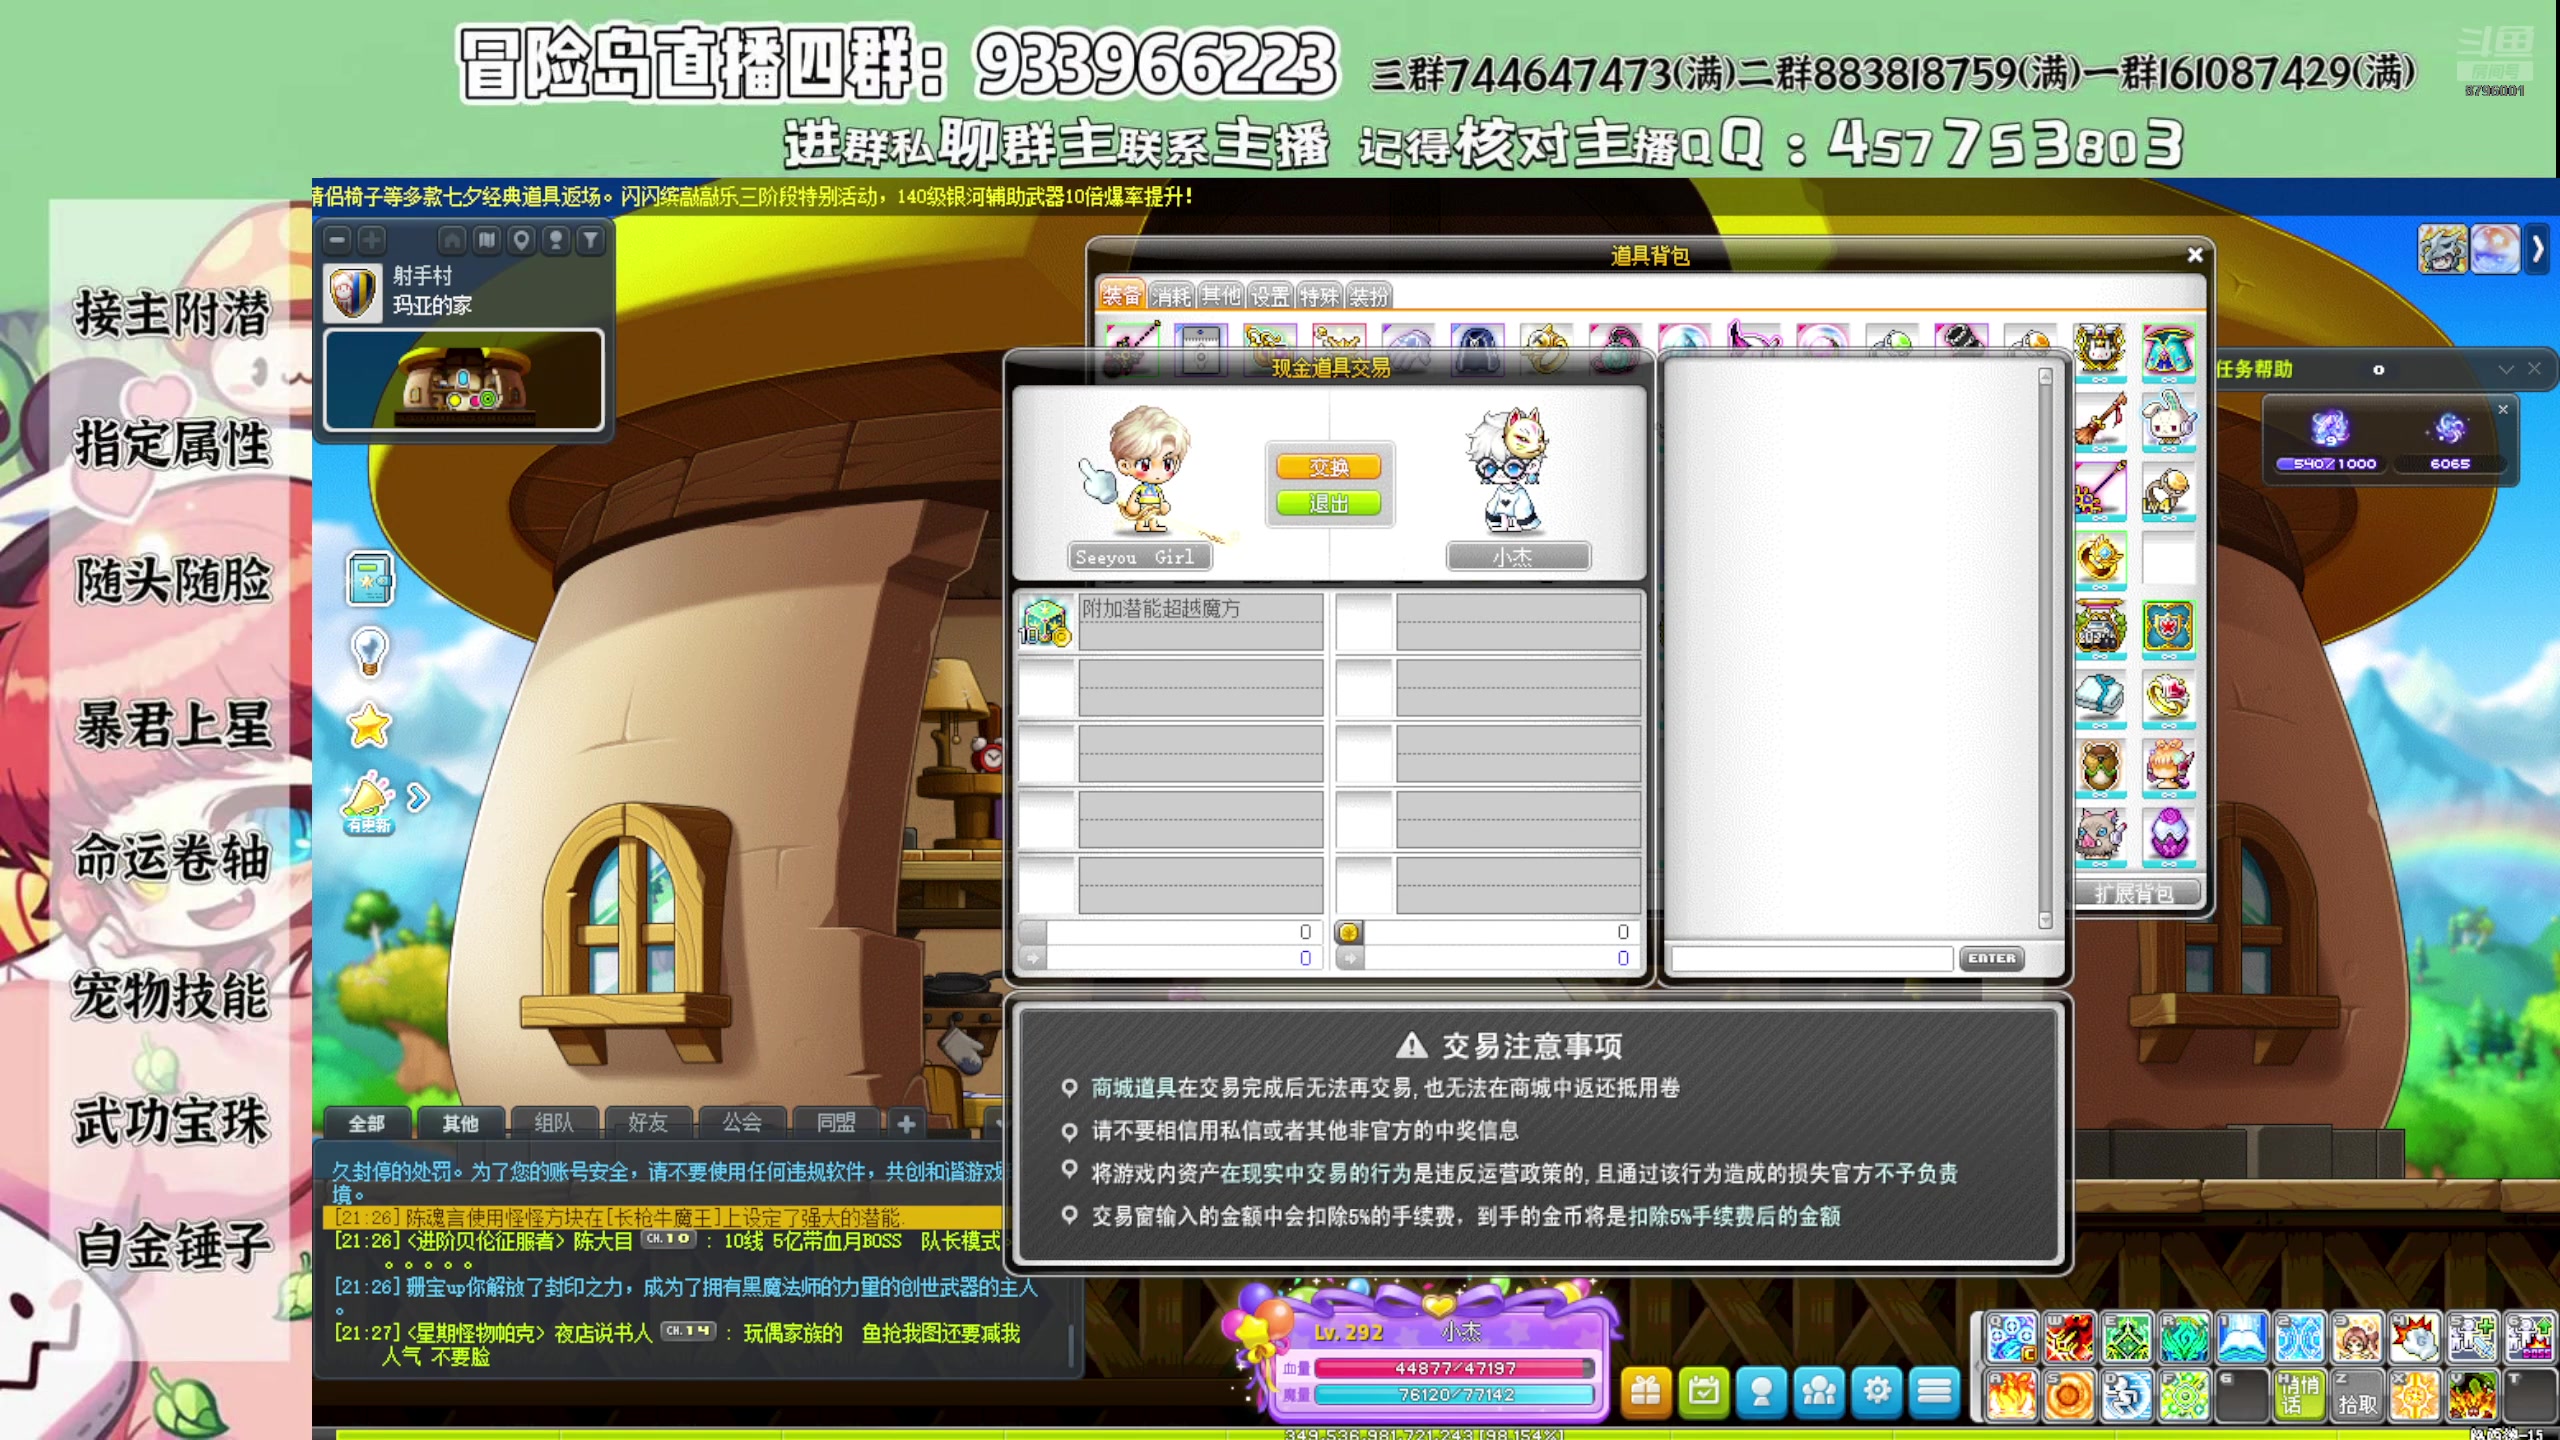Open the calendar event icon
This screenshot has height=1440, width=2560.
pos(1703,1391)
